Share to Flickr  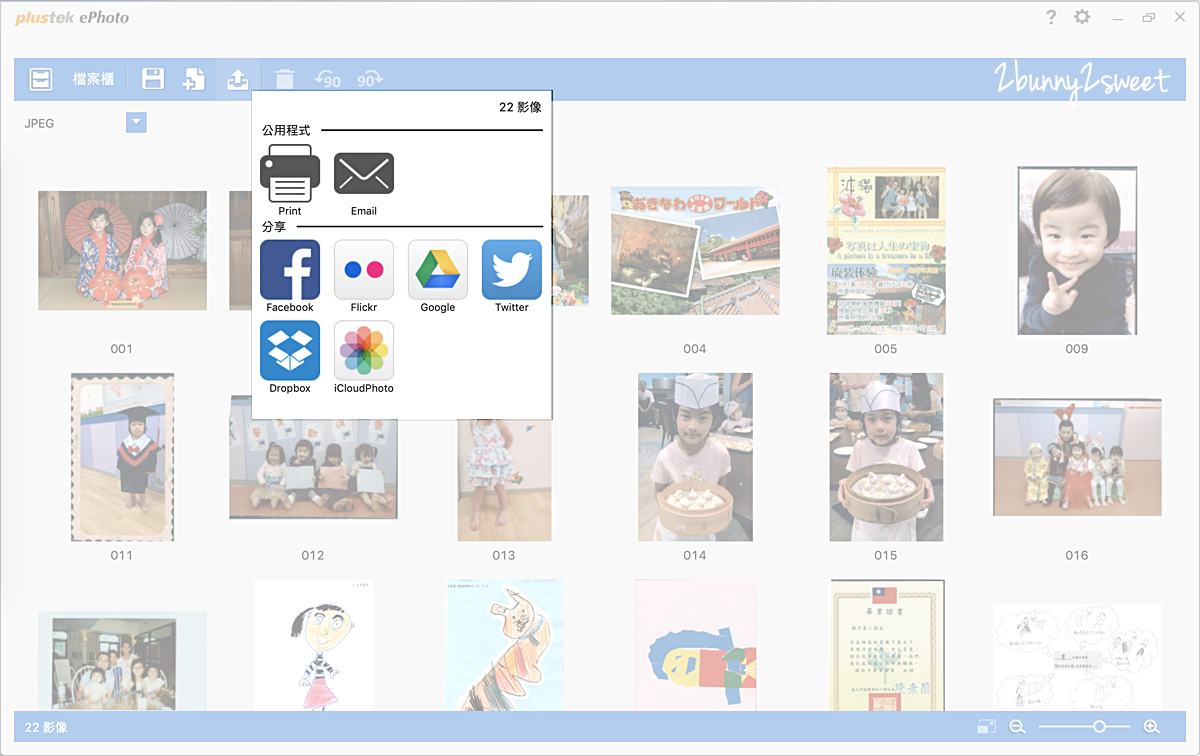[364, 276]
